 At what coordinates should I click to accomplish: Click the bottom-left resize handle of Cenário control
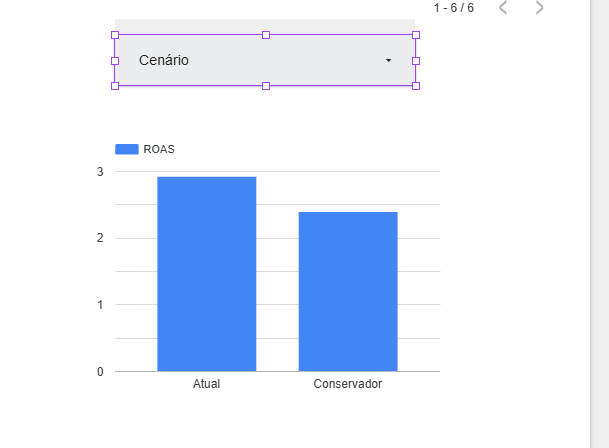coord(115,86)
